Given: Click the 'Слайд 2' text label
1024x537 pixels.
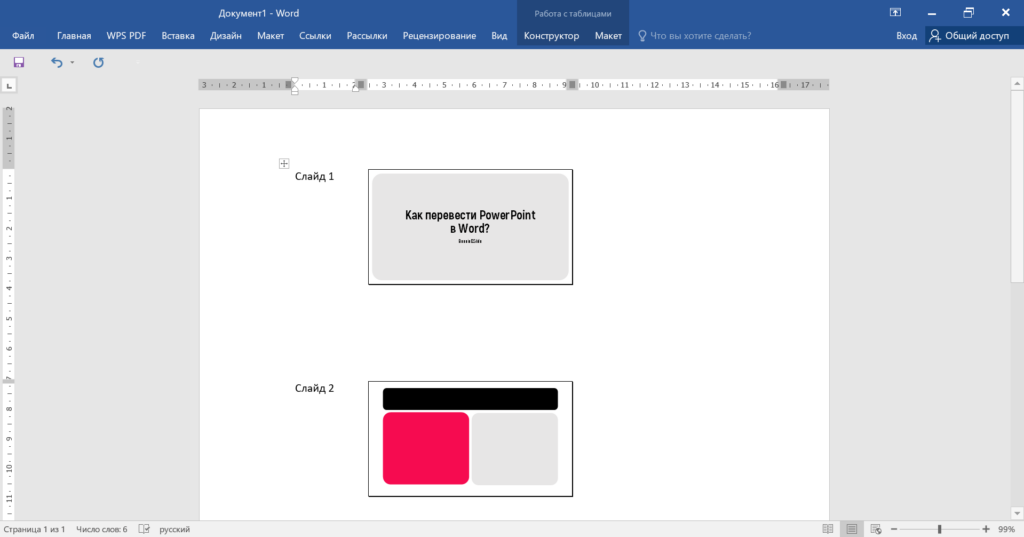Looking at the screenshot, I should click(314, 388).
